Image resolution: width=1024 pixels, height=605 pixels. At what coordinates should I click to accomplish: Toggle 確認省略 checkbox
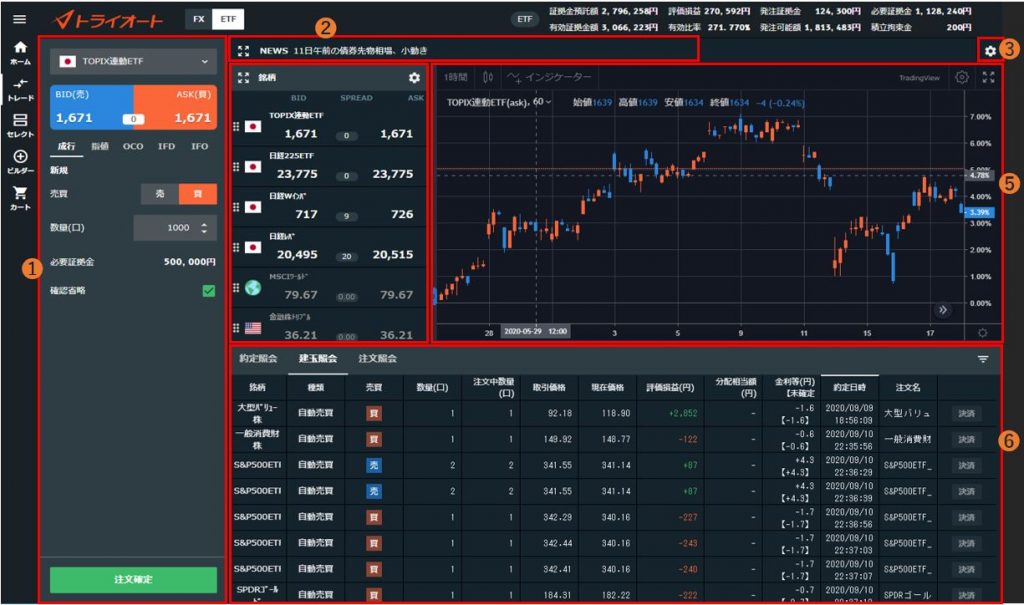pos(209,291)
